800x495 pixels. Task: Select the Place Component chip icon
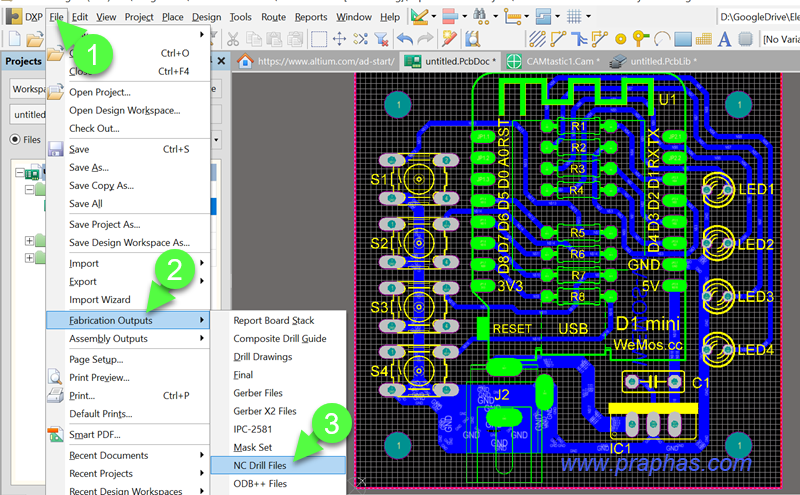point(745,39)
